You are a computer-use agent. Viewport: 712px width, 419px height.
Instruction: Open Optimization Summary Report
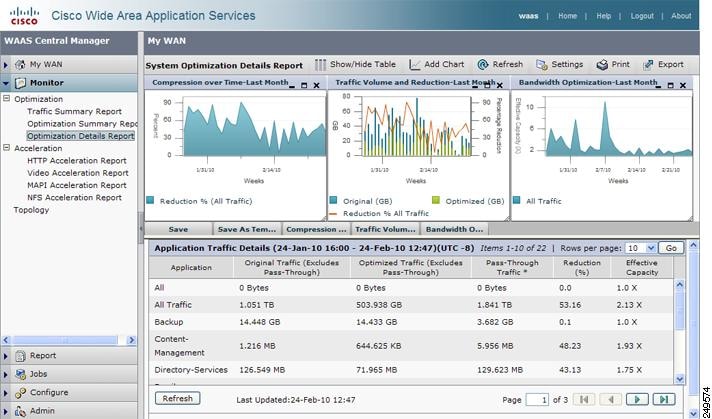pos(82,123)
